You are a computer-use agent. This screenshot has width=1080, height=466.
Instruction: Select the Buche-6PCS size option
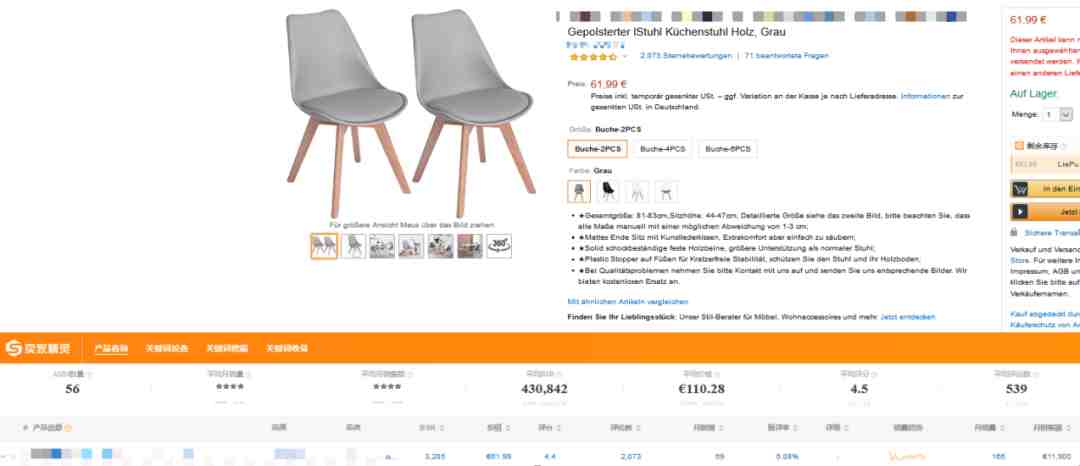tap(727, 149)
